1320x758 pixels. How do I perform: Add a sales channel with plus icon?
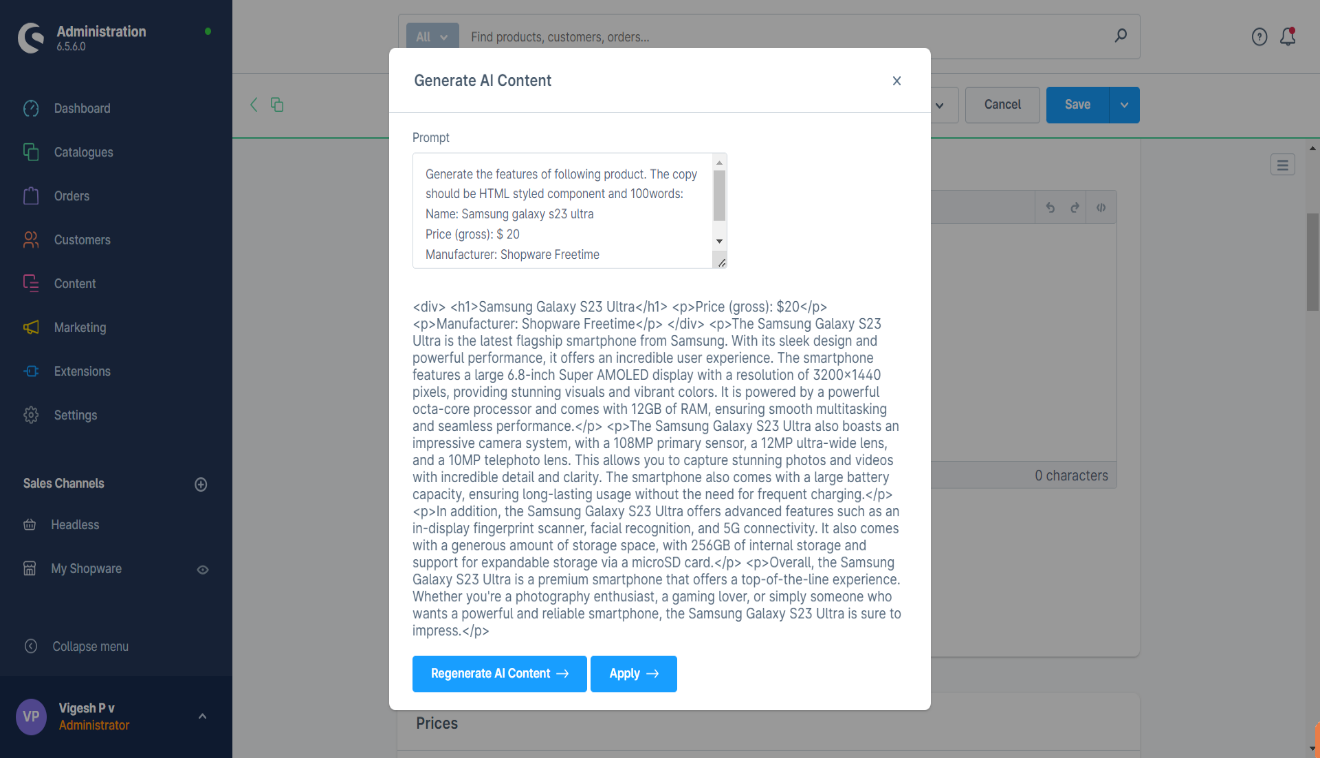tap(201, 484)
